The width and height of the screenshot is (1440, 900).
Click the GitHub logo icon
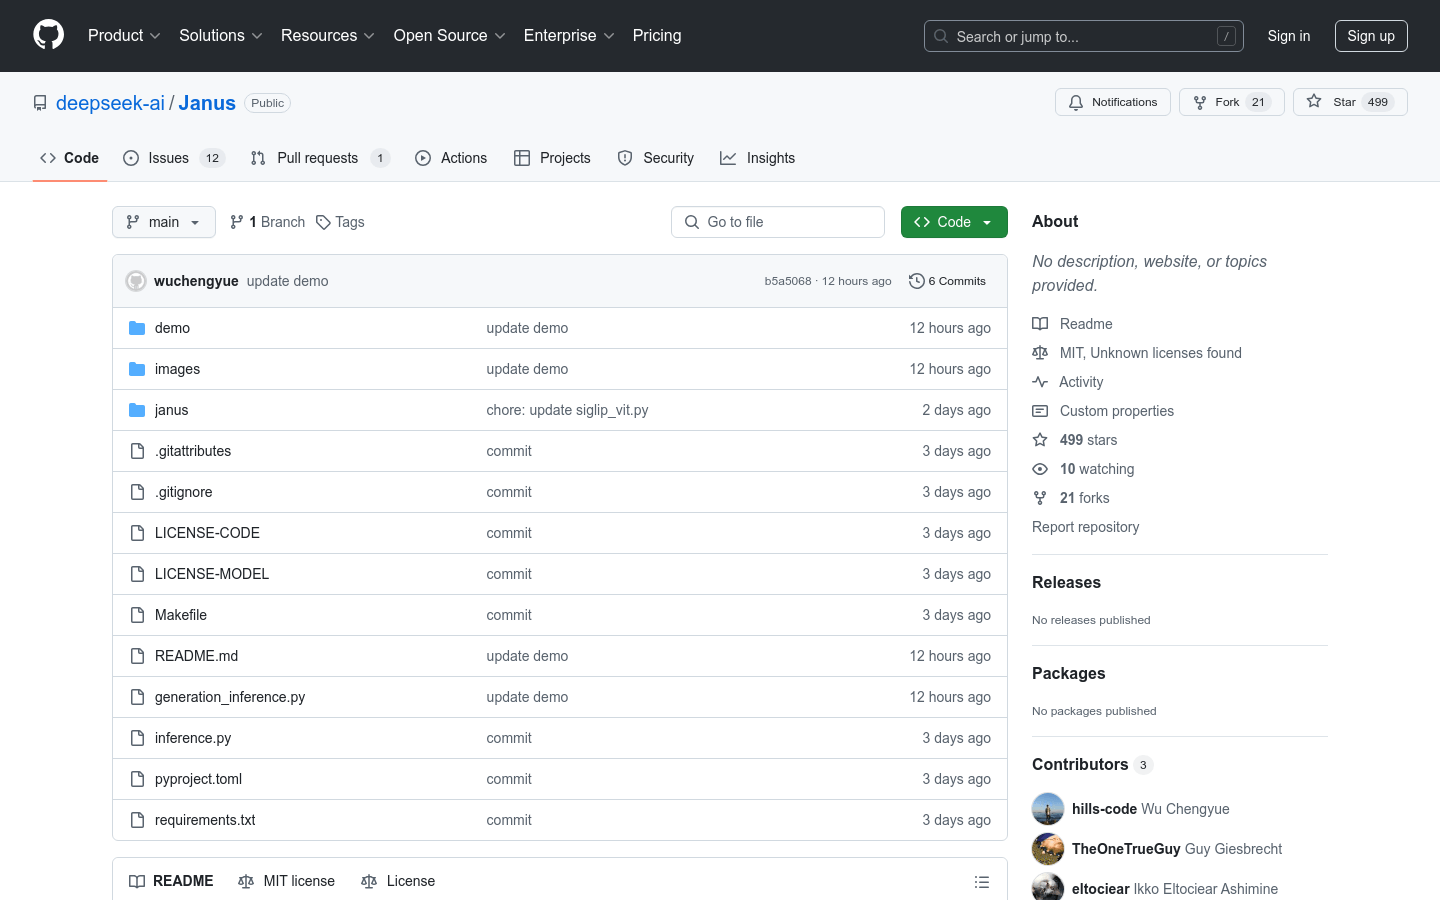[x=48, y=35]
